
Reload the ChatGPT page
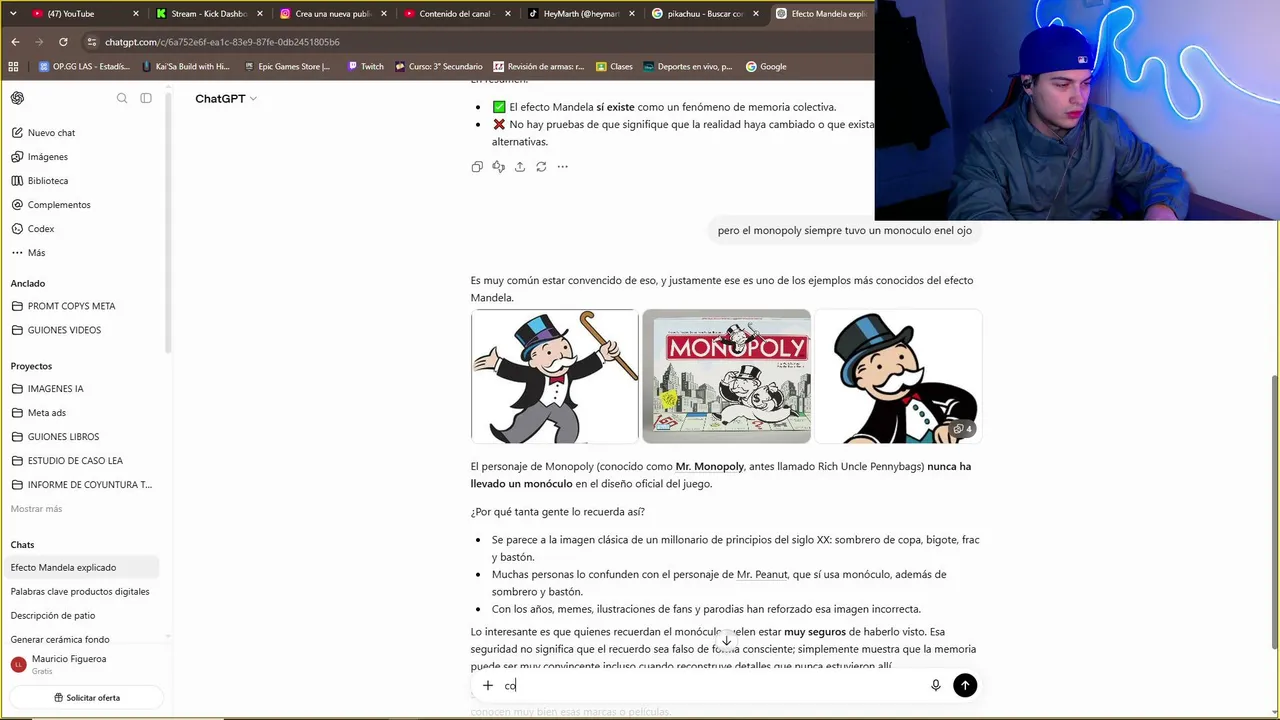(x=63, y=42)
